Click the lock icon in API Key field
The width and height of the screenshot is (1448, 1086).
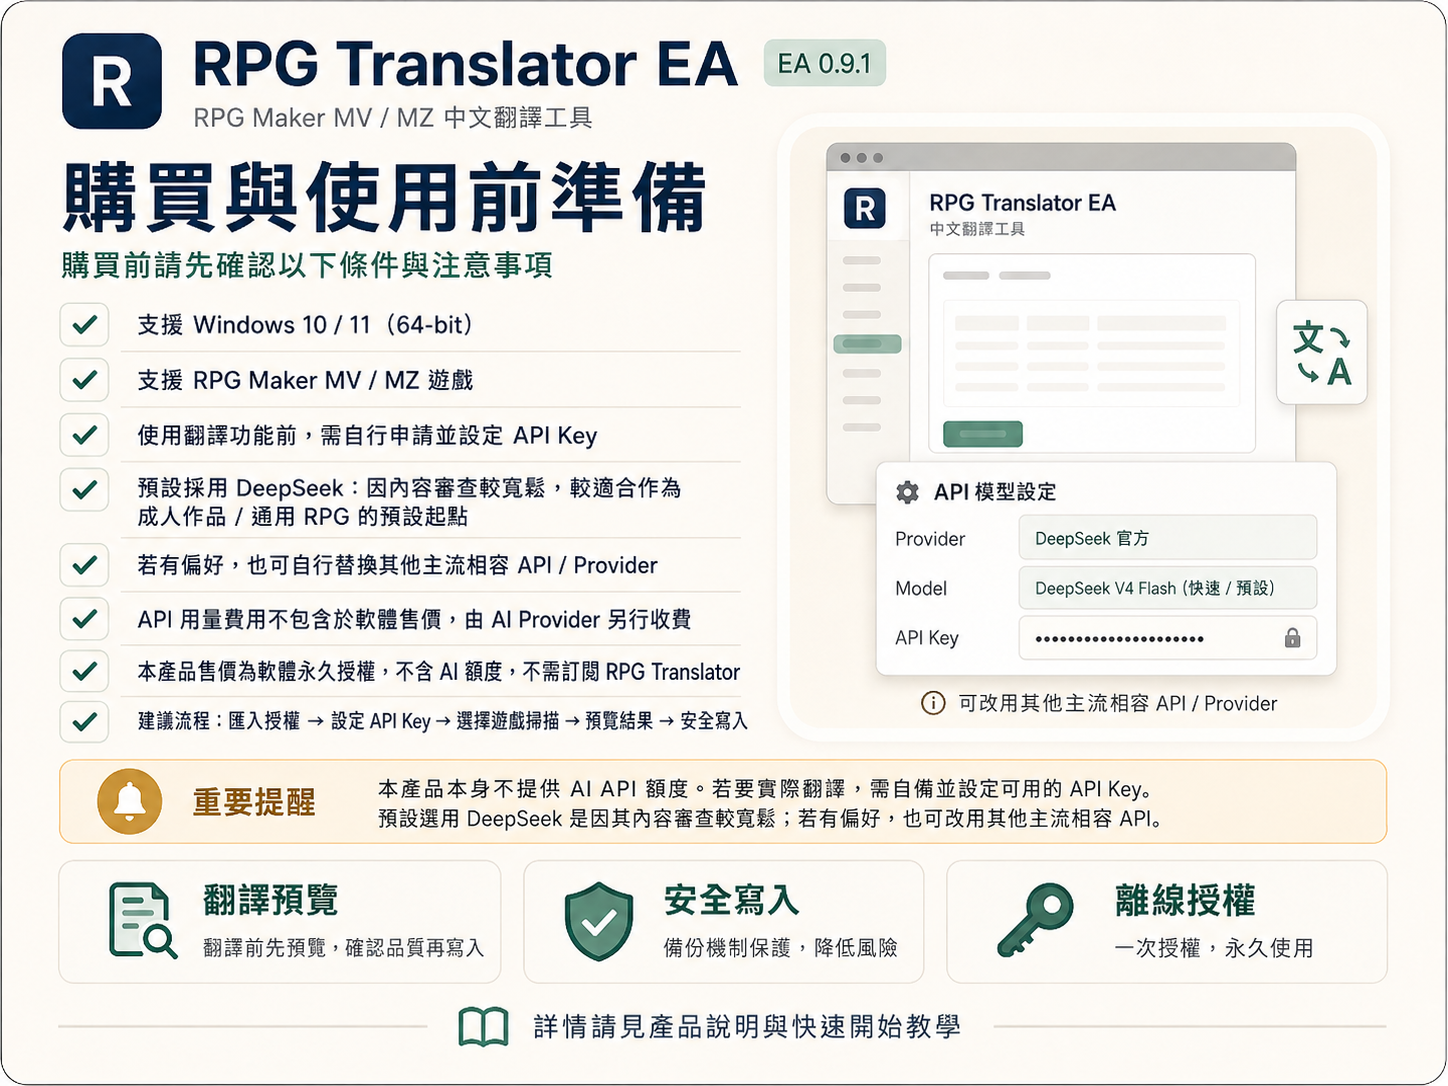coord(1292,638)
